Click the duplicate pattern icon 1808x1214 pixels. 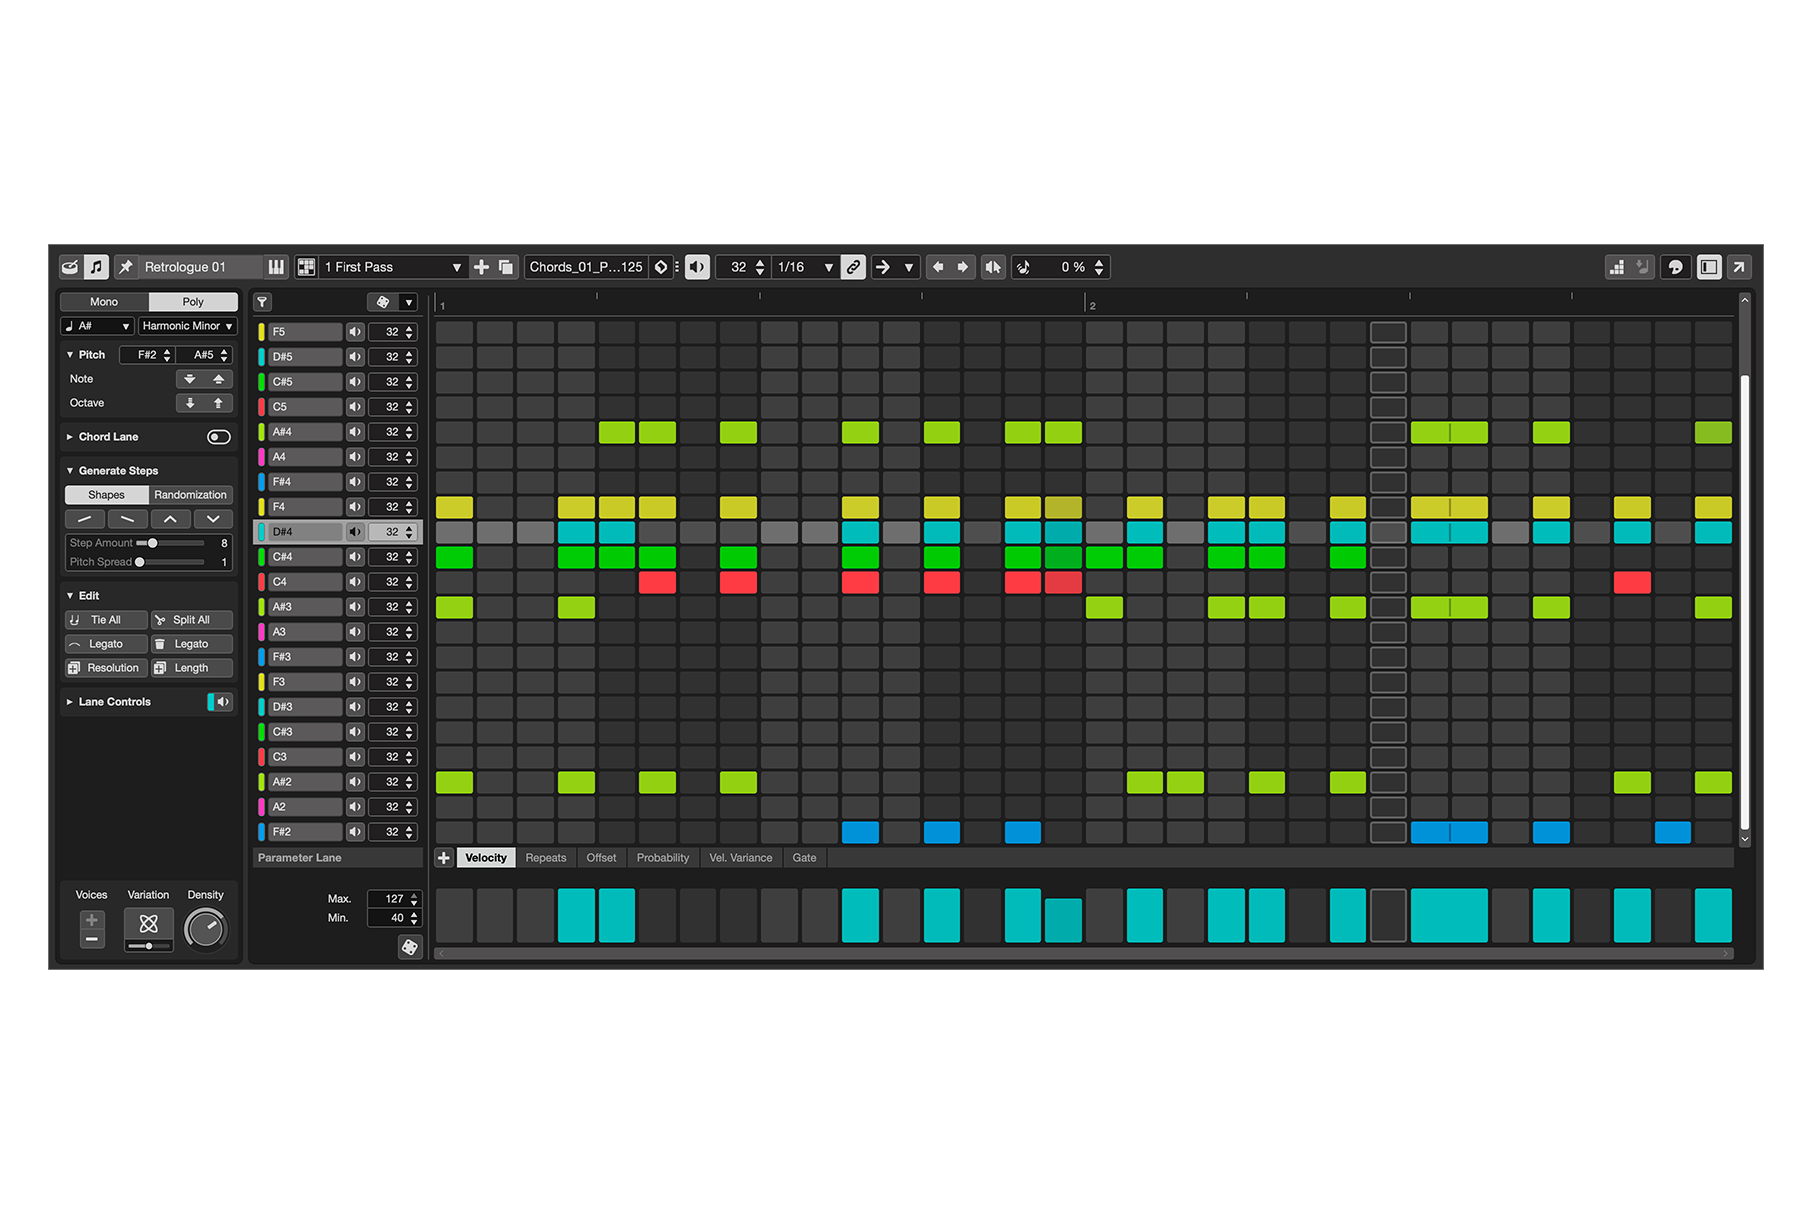tap(506, 267)
